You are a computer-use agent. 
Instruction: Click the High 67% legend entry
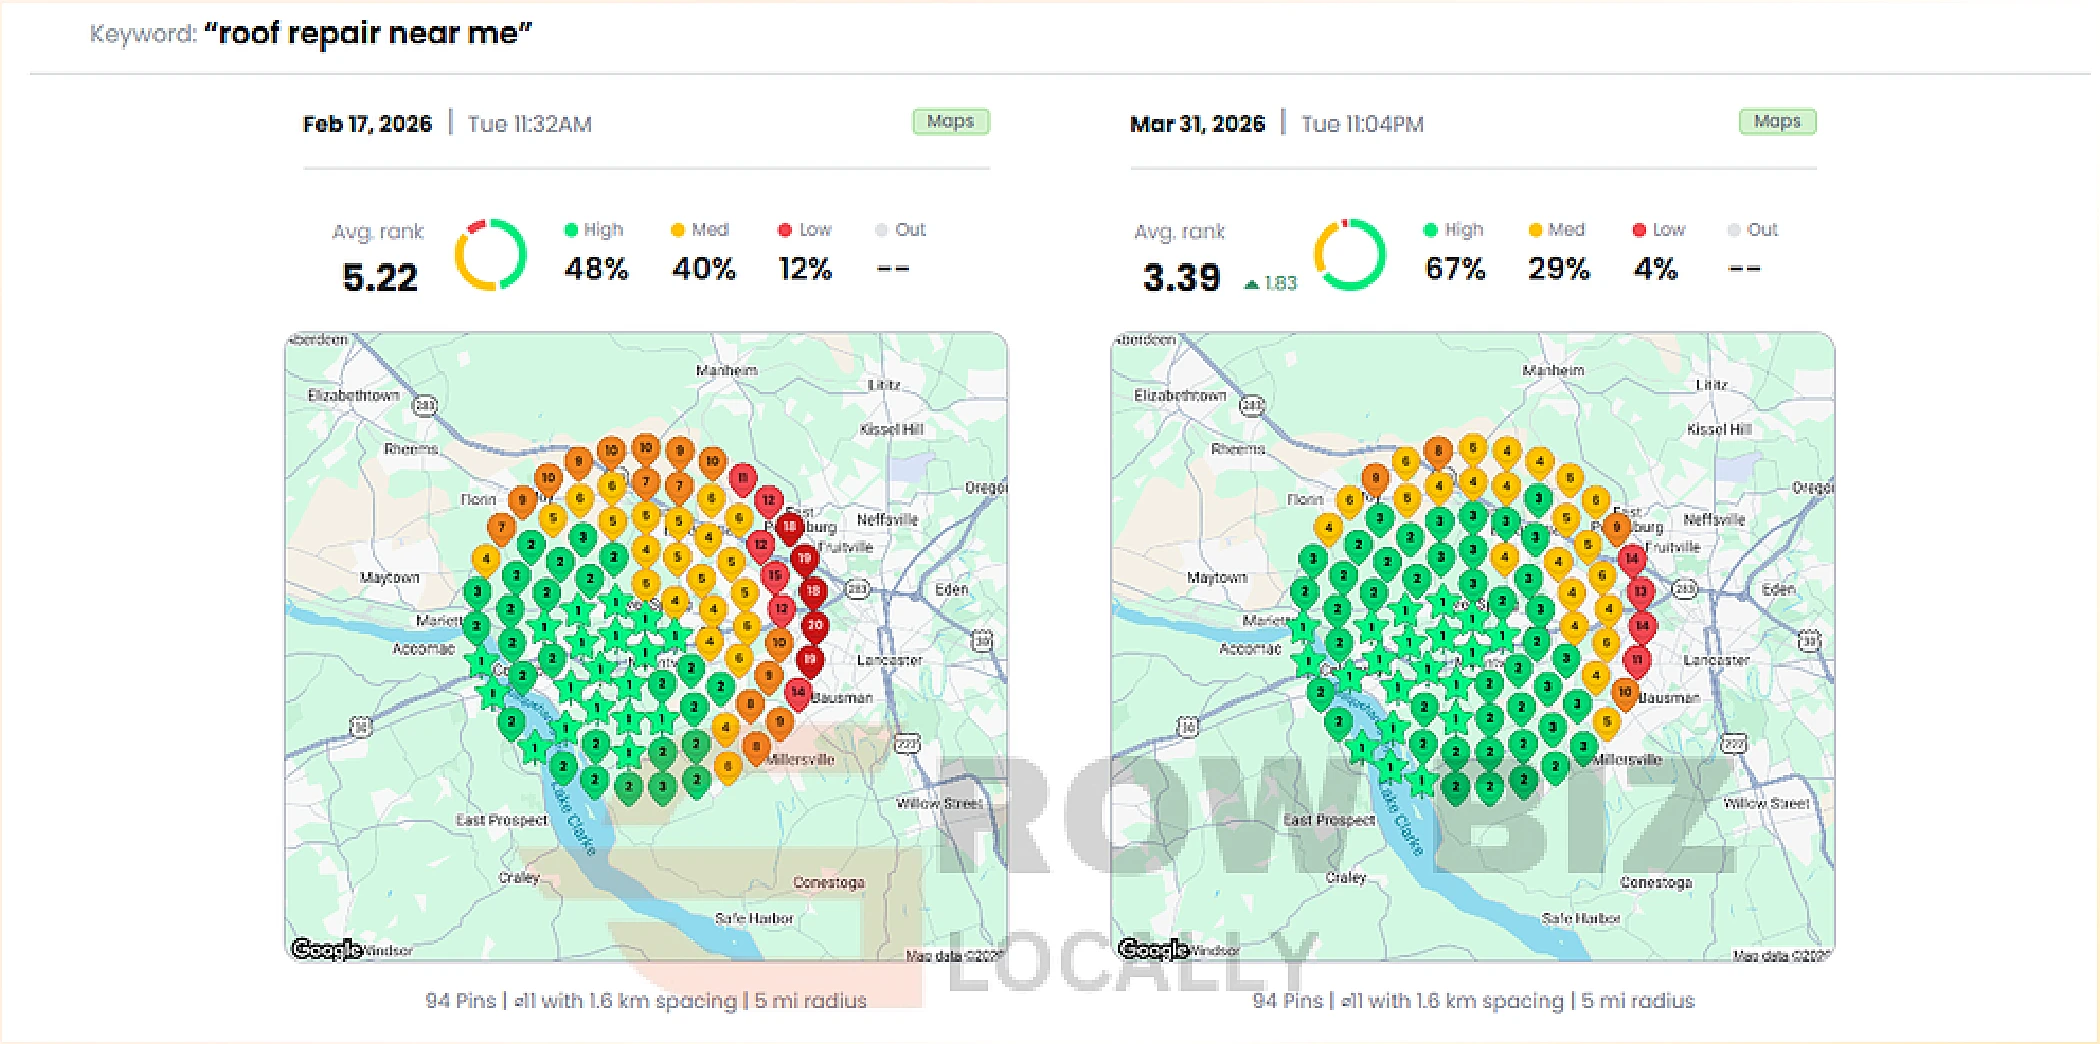click(1455, 251)
